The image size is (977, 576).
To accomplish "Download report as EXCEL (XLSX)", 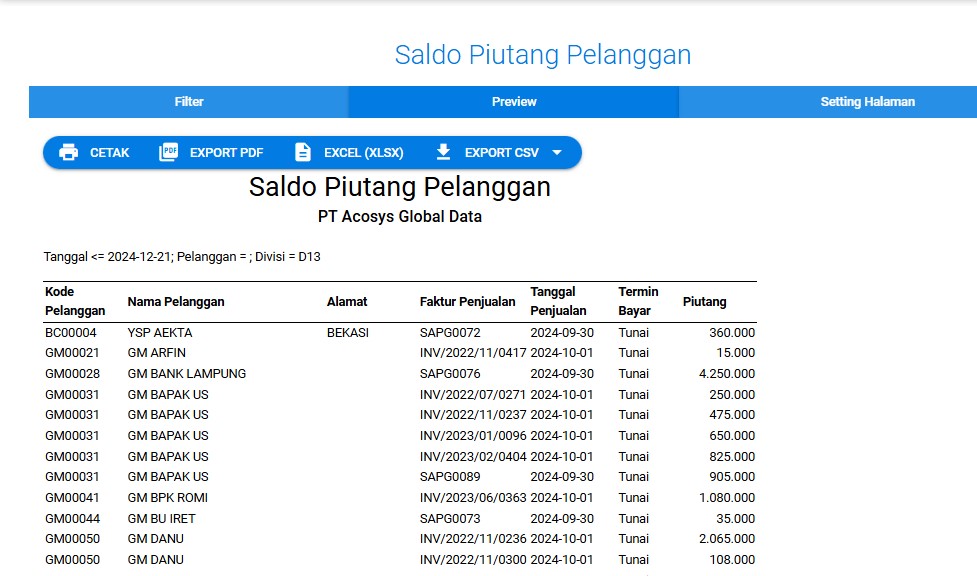I will pyautogui.click(x=363, y=153).
